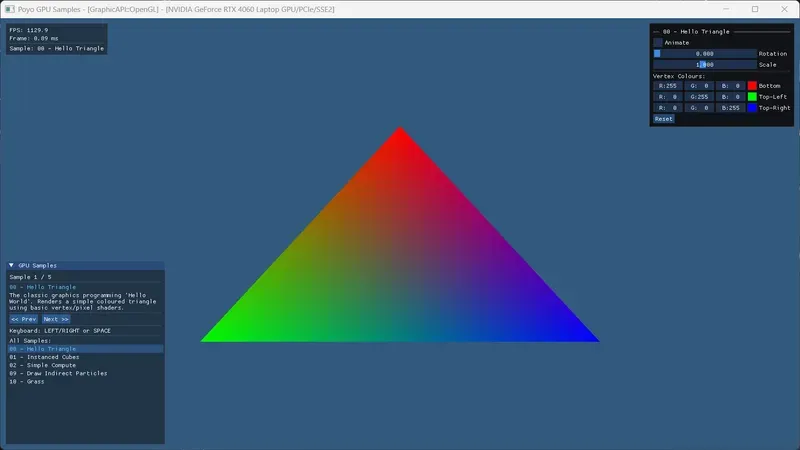Click the GPU Samples panel title
The image size is (800, 450).
(38, 265)
